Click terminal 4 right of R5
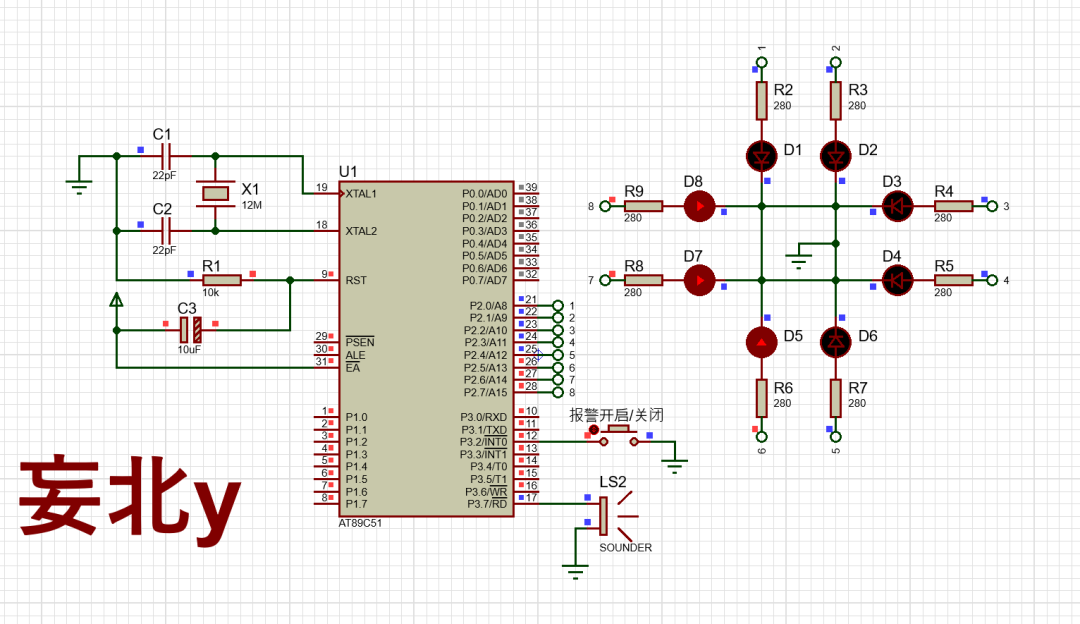This screenshot has height=624, width=1080. pos(992,280)
